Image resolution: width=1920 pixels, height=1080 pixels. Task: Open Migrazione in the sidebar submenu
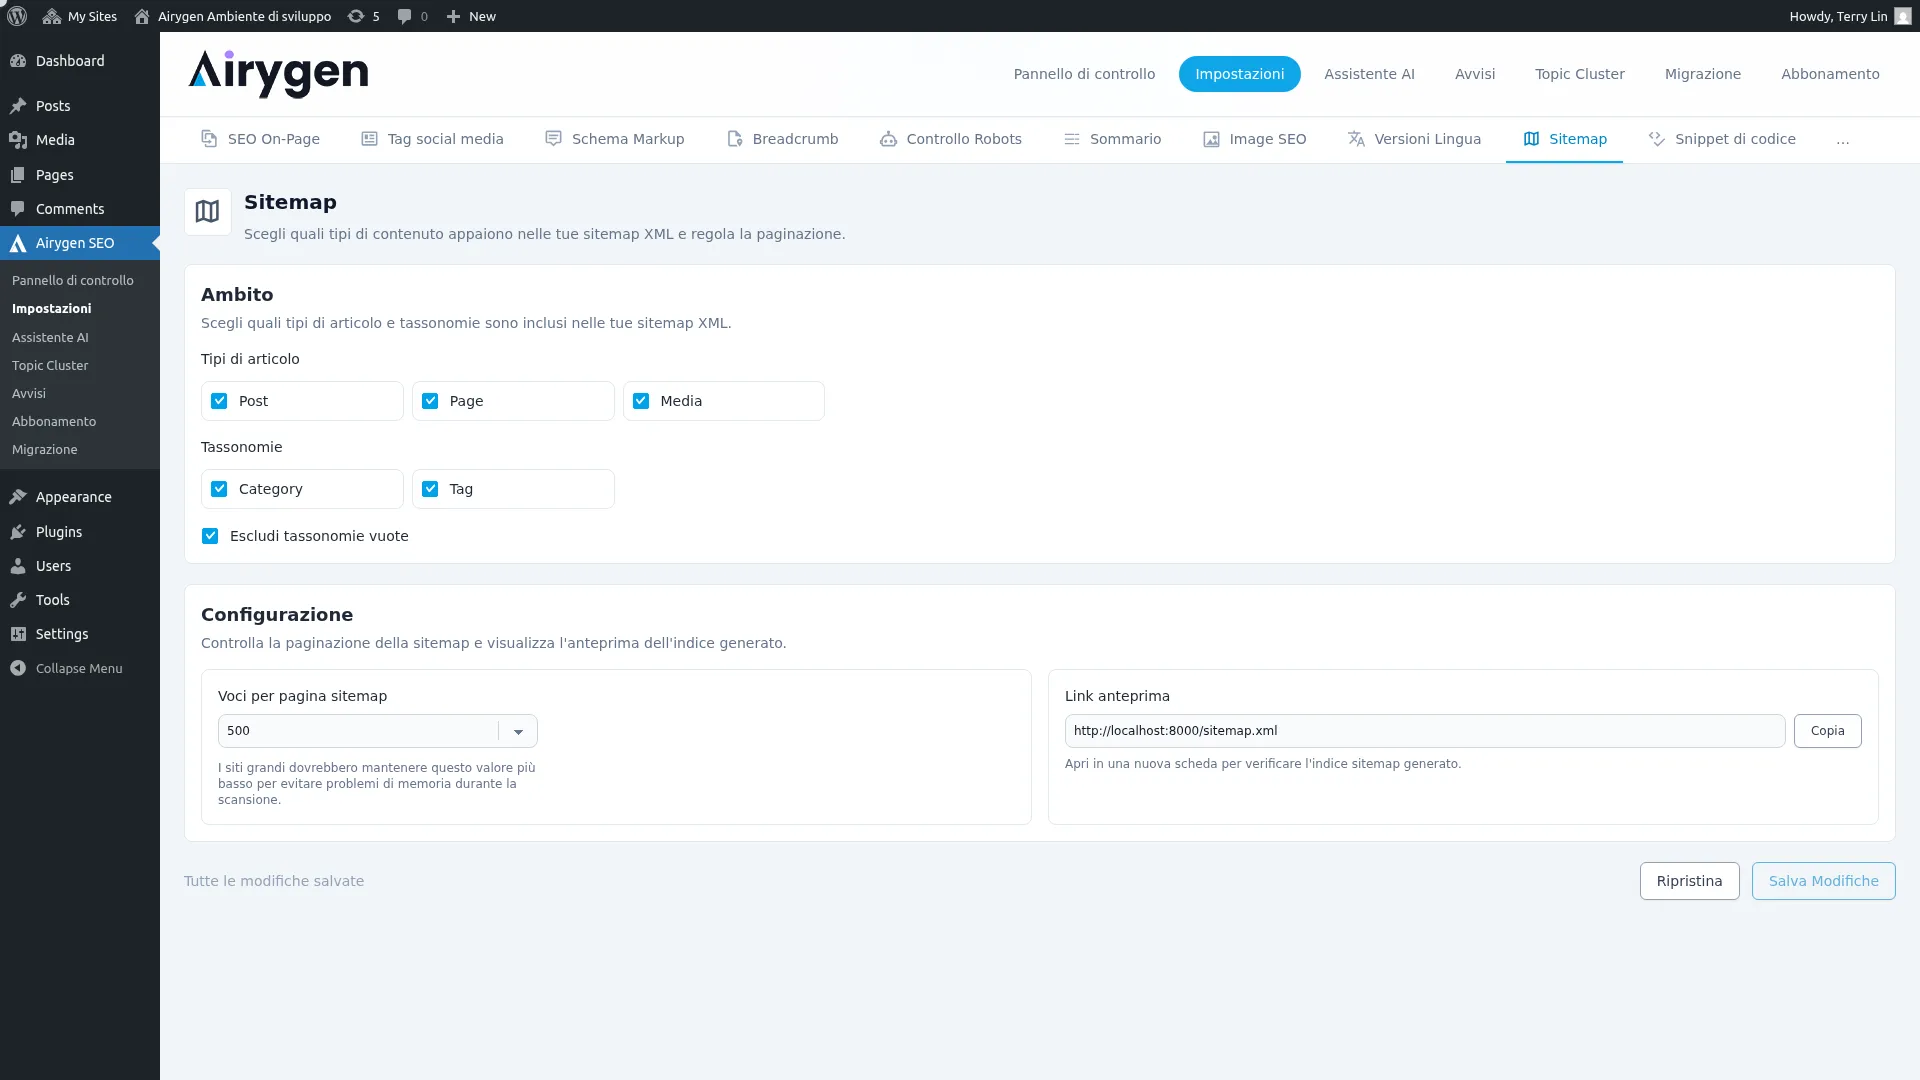tap(45, 450)
